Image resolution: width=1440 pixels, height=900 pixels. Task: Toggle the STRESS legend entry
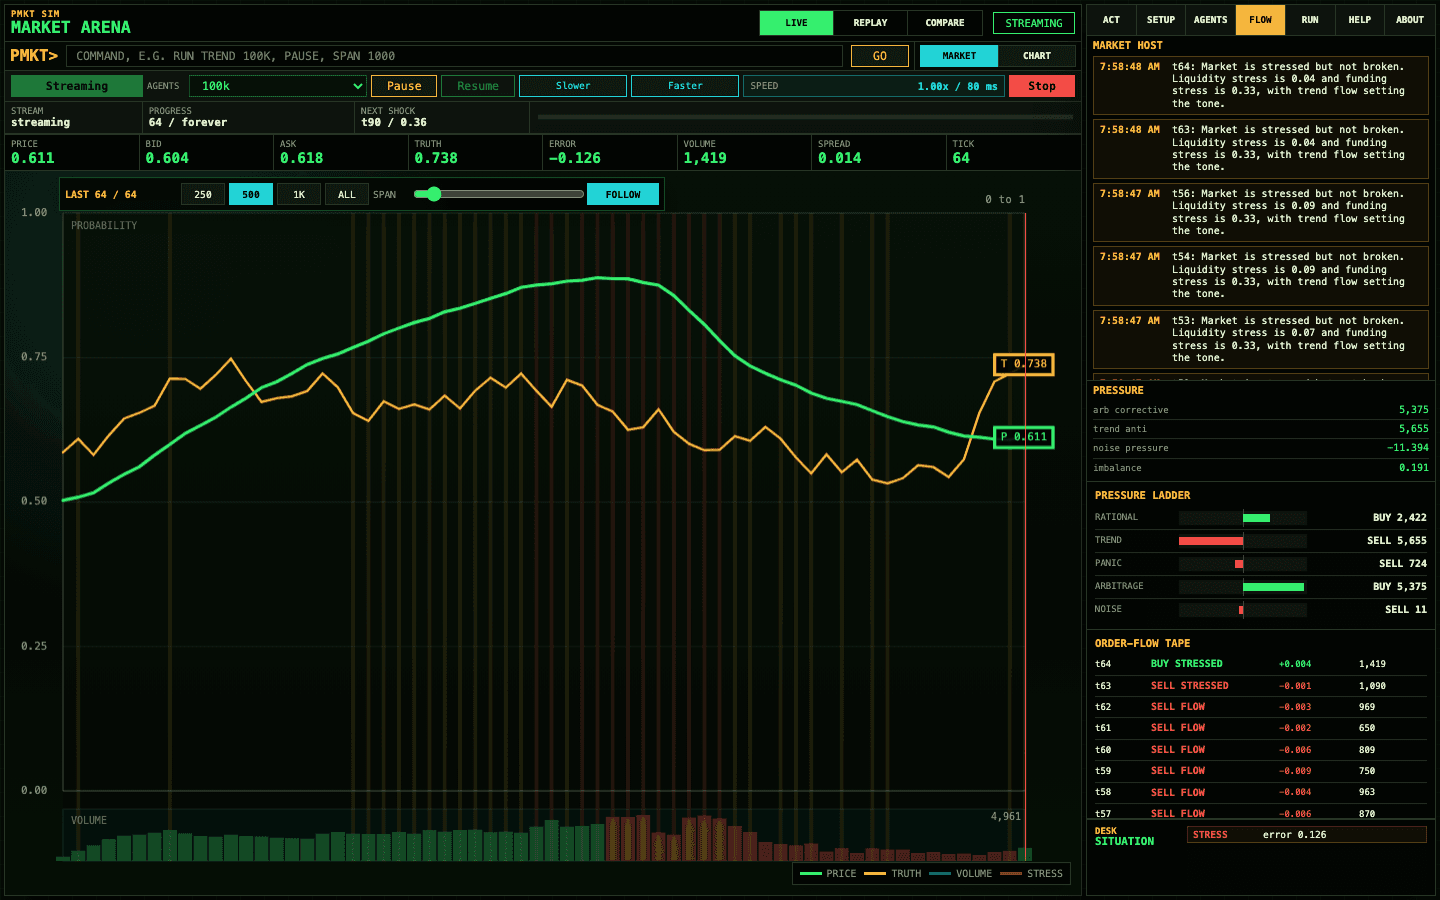(x=1032, y=874)
